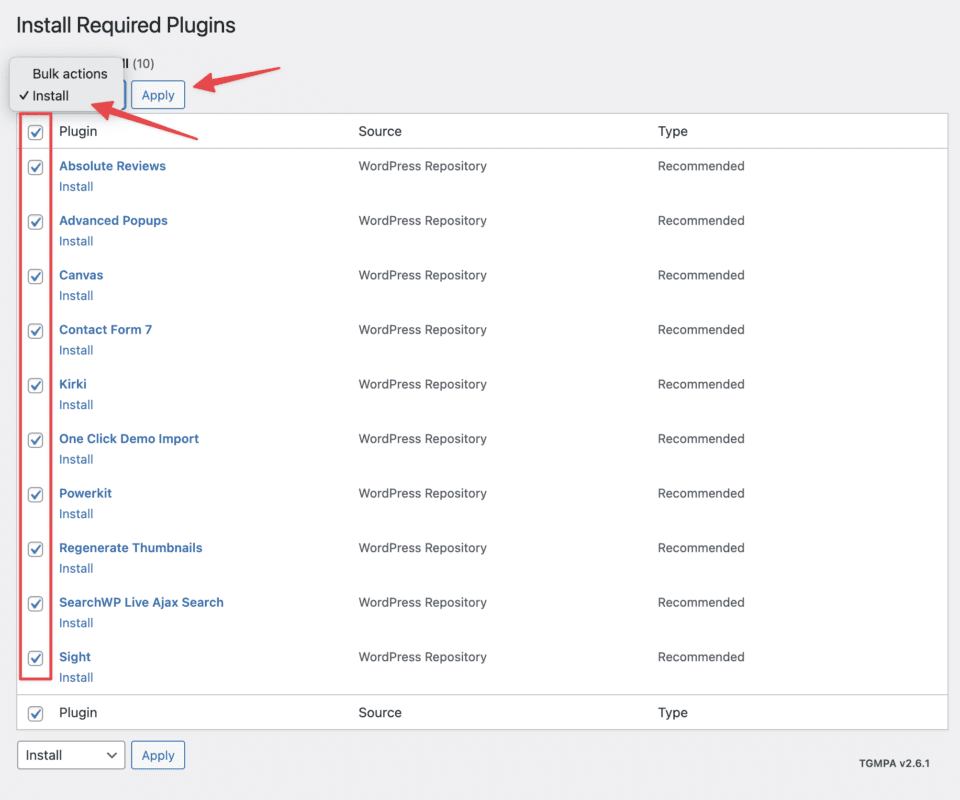
Task: Open the bottom Install bulk actions dropdown
Action: 70,756
